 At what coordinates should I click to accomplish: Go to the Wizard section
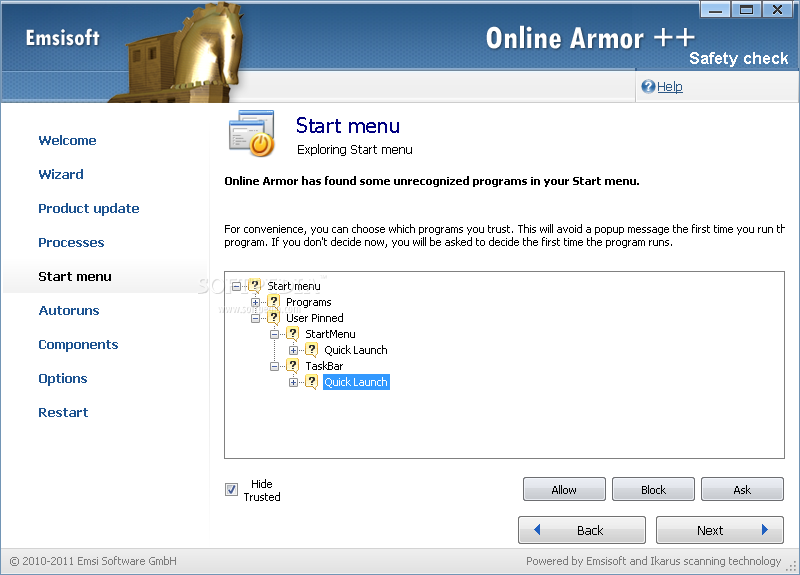coord(61,174)
